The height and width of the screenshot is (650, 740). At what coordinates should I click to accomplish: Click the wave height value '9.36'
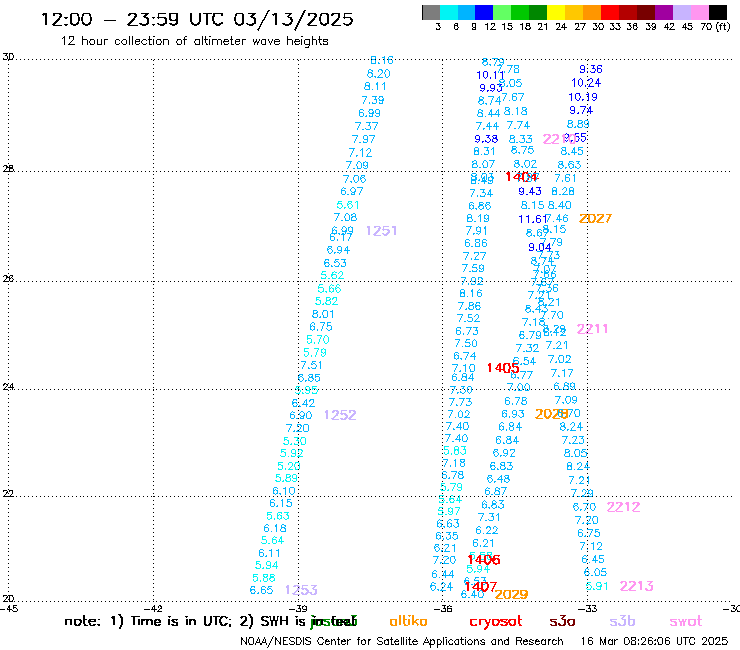click(591, 69)
